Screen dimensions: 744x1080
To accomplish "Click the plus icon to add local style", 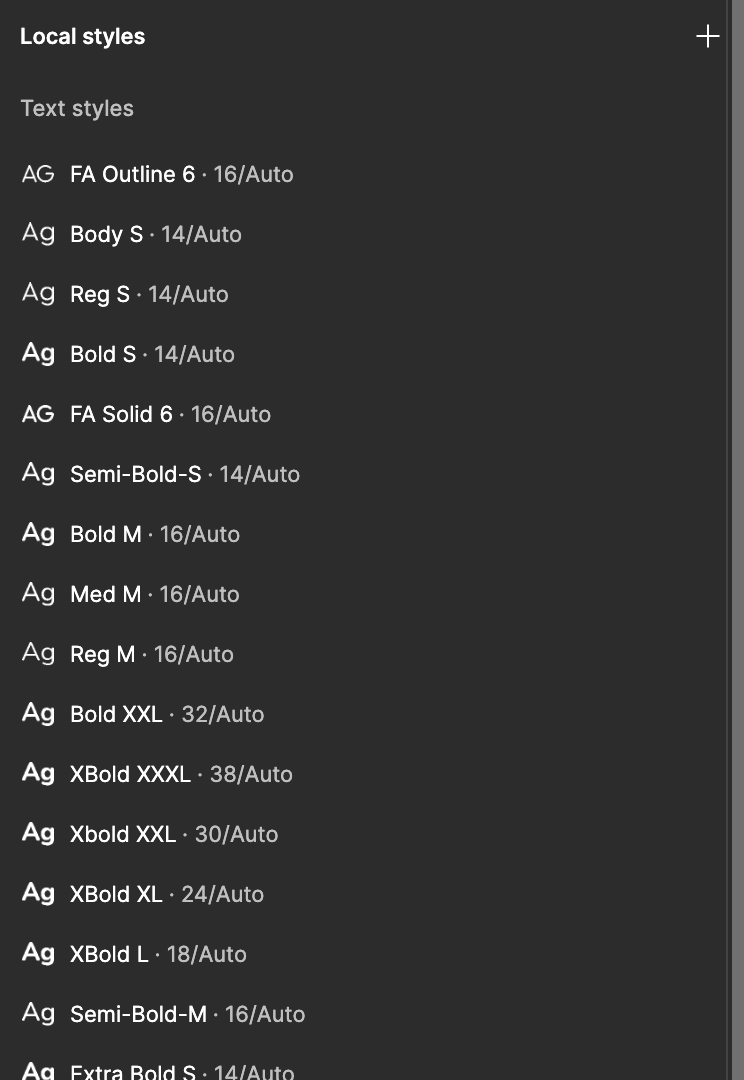I will point(707,37).
